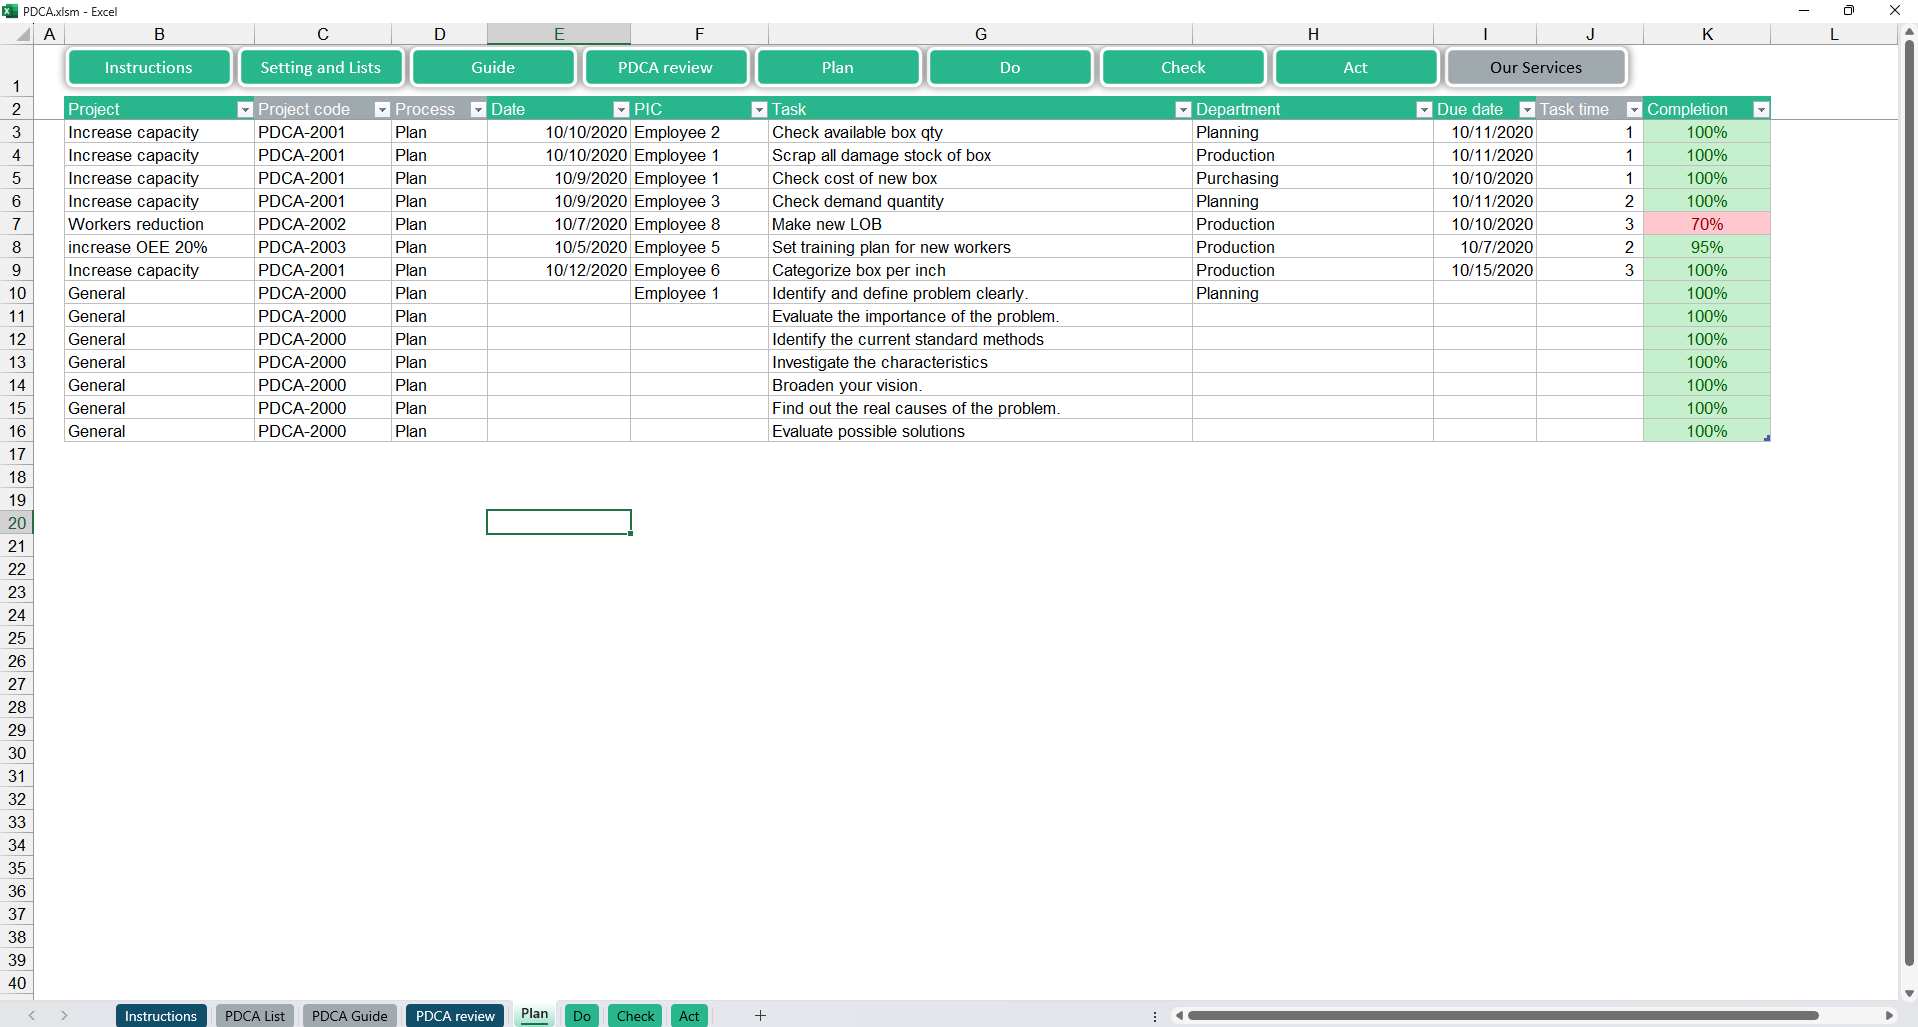This screenshot has height=1027, width=1918.
Task: Switch to the Act sheet tab
Action: point(688,1015)
